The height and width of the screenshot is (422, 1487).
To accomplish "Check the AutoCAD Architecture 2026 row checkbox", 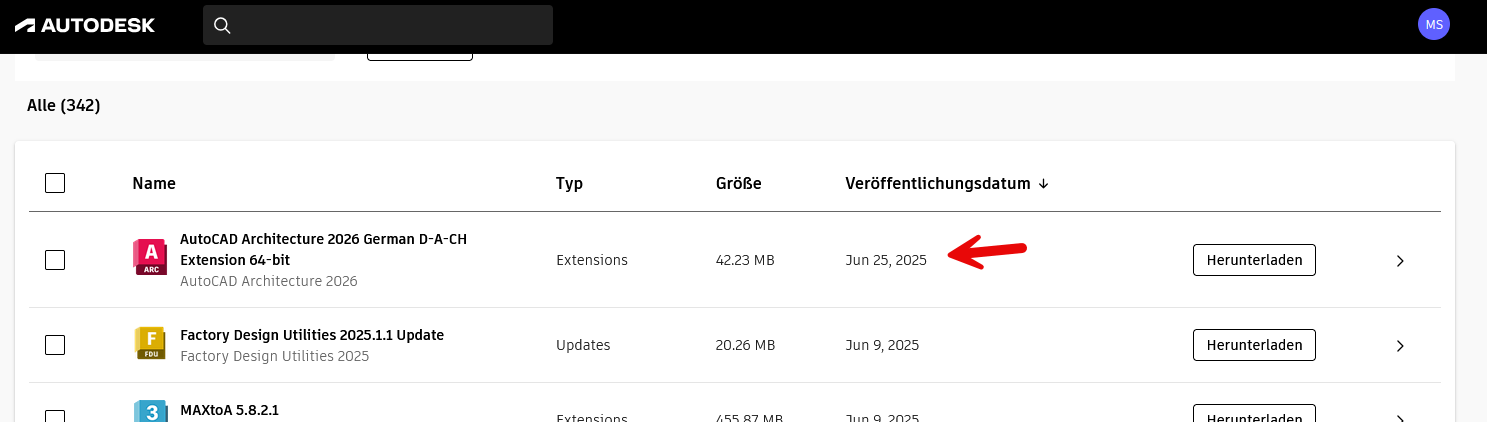I will point(55,260).
